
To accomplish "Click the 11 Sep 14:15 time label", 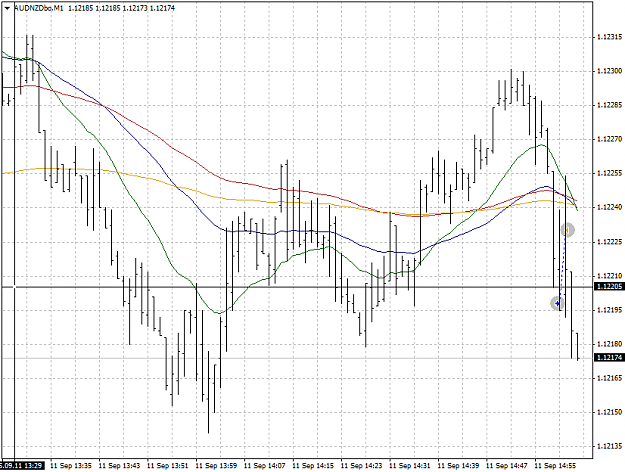I will tap(313, 465).
